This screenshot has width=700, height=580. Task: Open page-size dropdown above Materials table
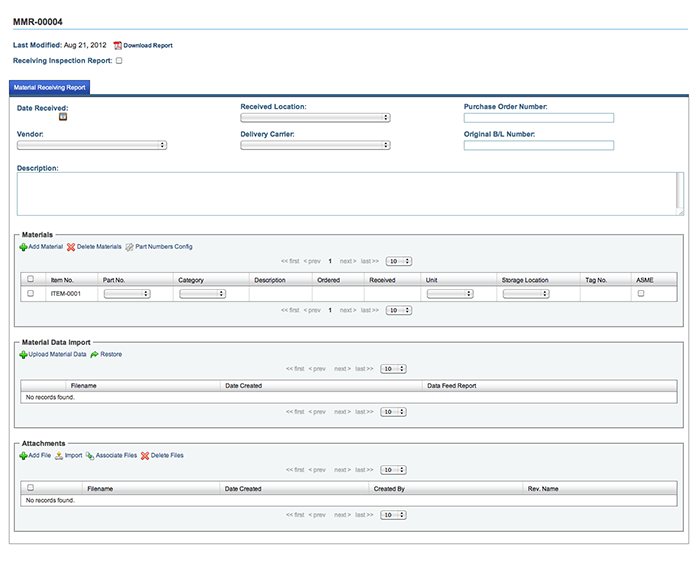click(x=399, y=261)
